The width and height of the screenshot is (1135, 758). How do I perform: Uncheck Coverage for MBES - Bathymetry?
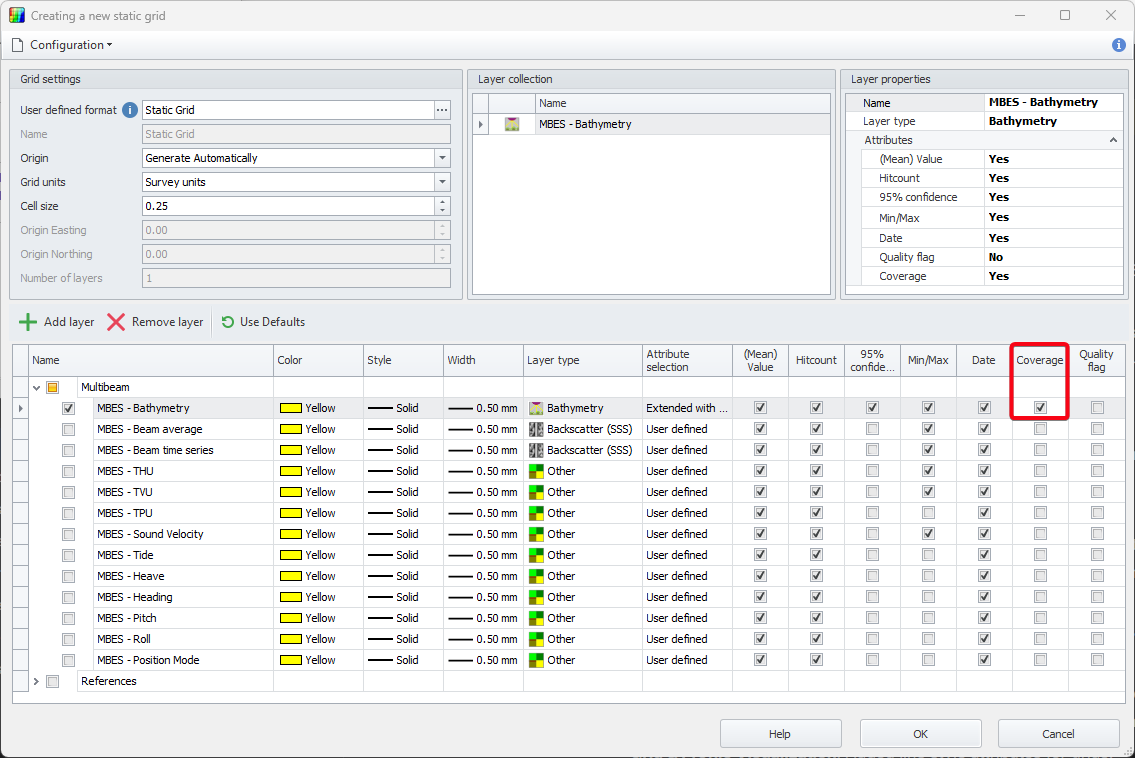pos(1040,408)
